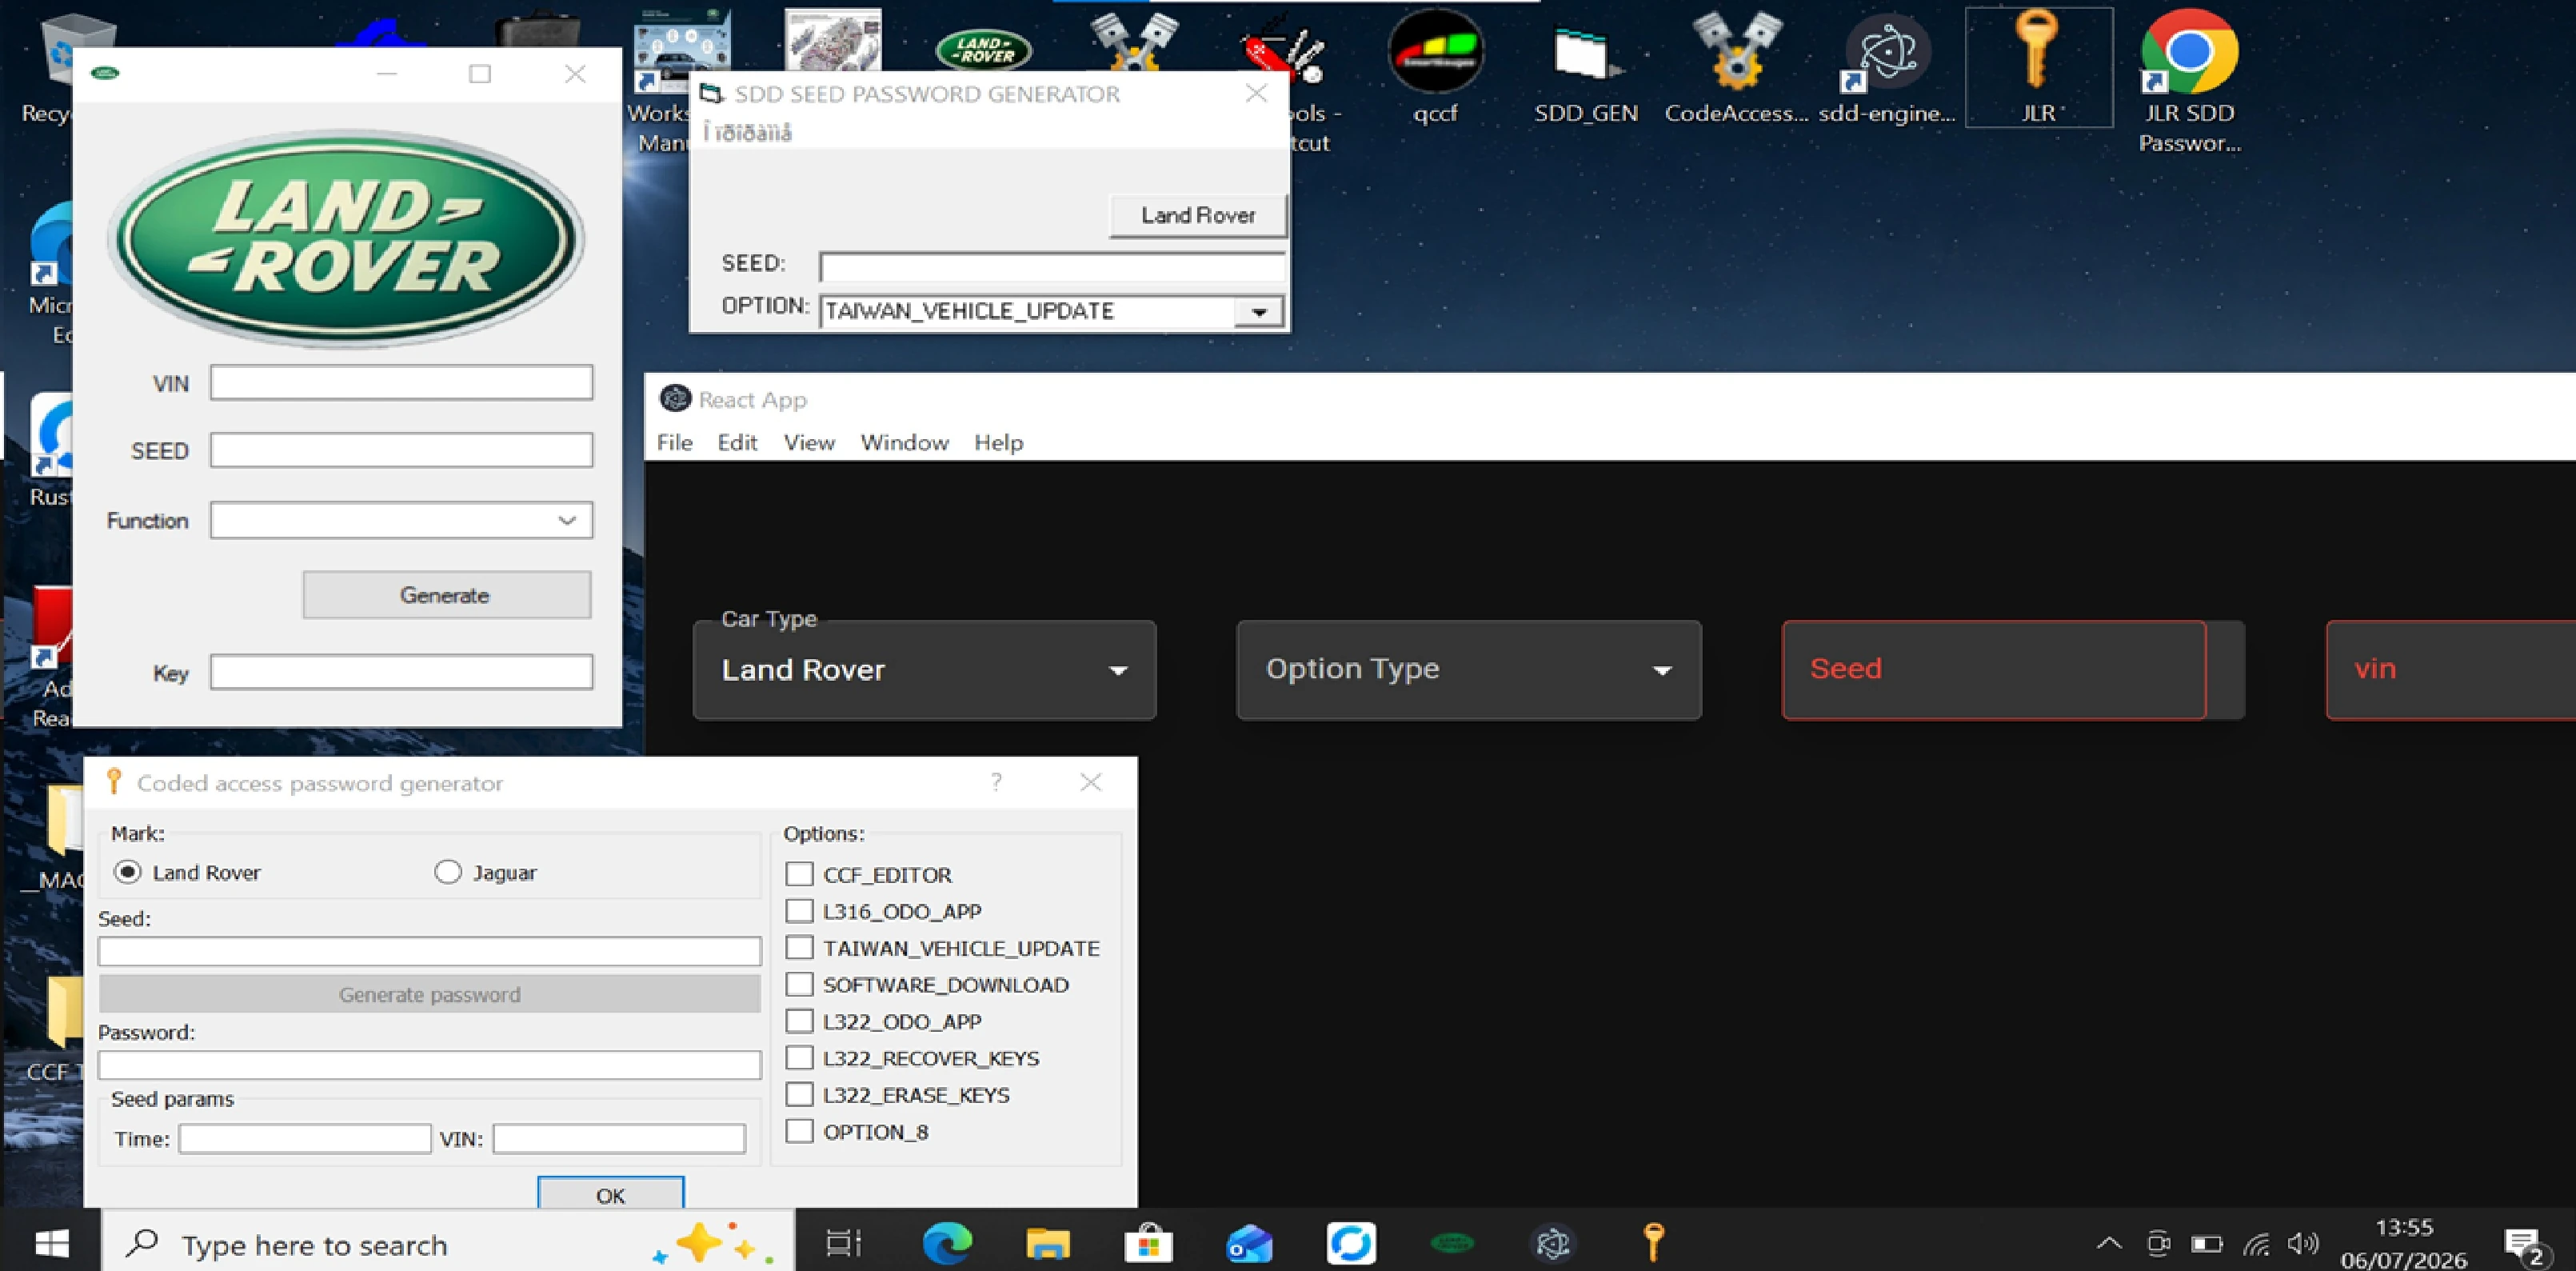This screenshot has height=1271, width=2576.
Task: Tick the OPTION_8 checkbox
Action: pyautogui.click(x=799, y=1132)
